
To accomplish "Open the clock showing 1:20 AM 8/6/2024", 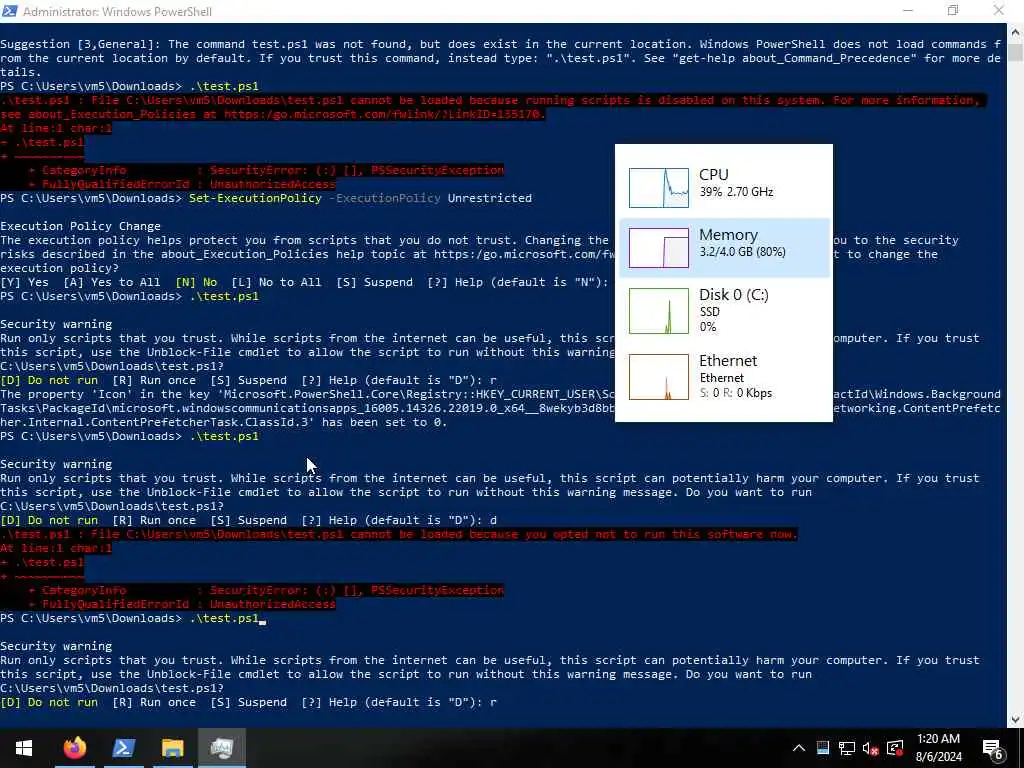I will coord(938,748).
